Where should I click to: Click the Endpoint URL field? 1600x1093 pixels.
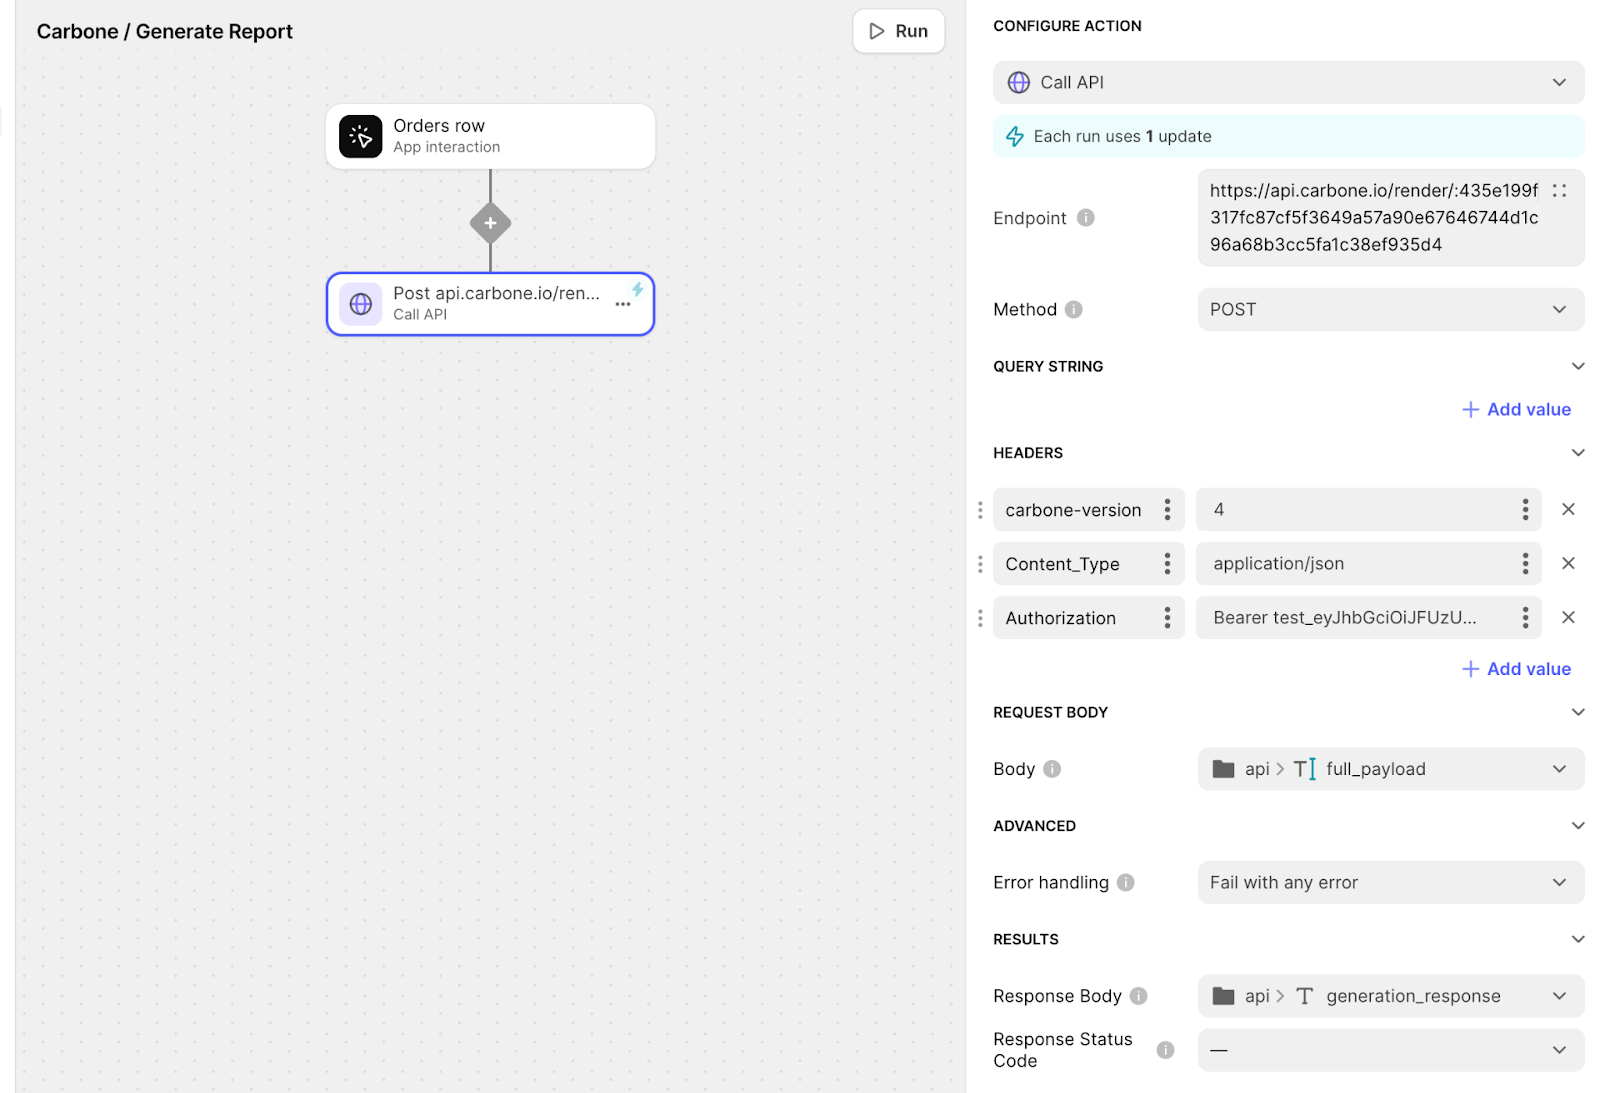click(x=1391, y=218)
